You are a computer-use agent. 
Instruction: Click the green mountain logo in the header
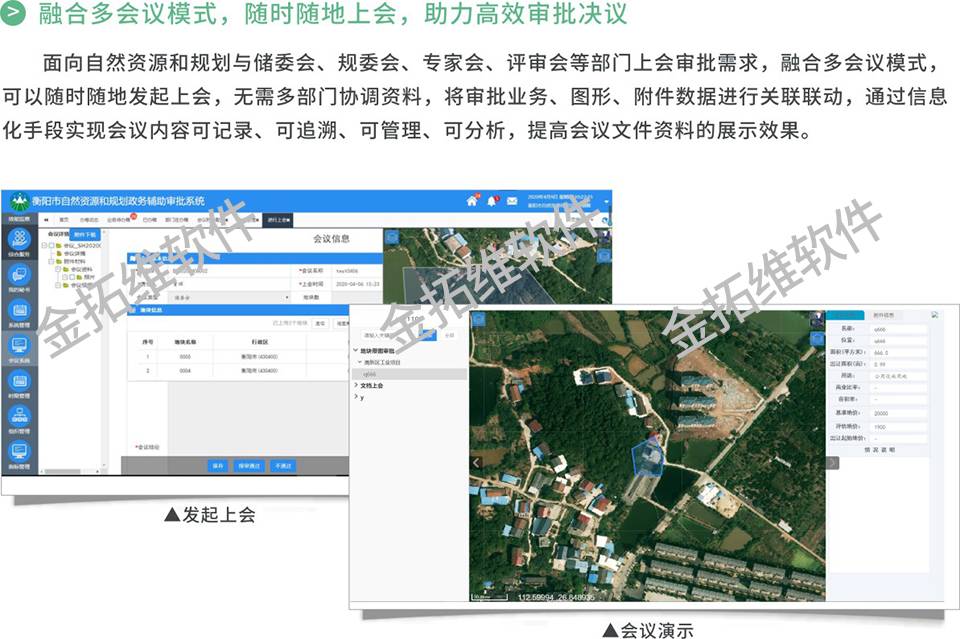[20, 201]
